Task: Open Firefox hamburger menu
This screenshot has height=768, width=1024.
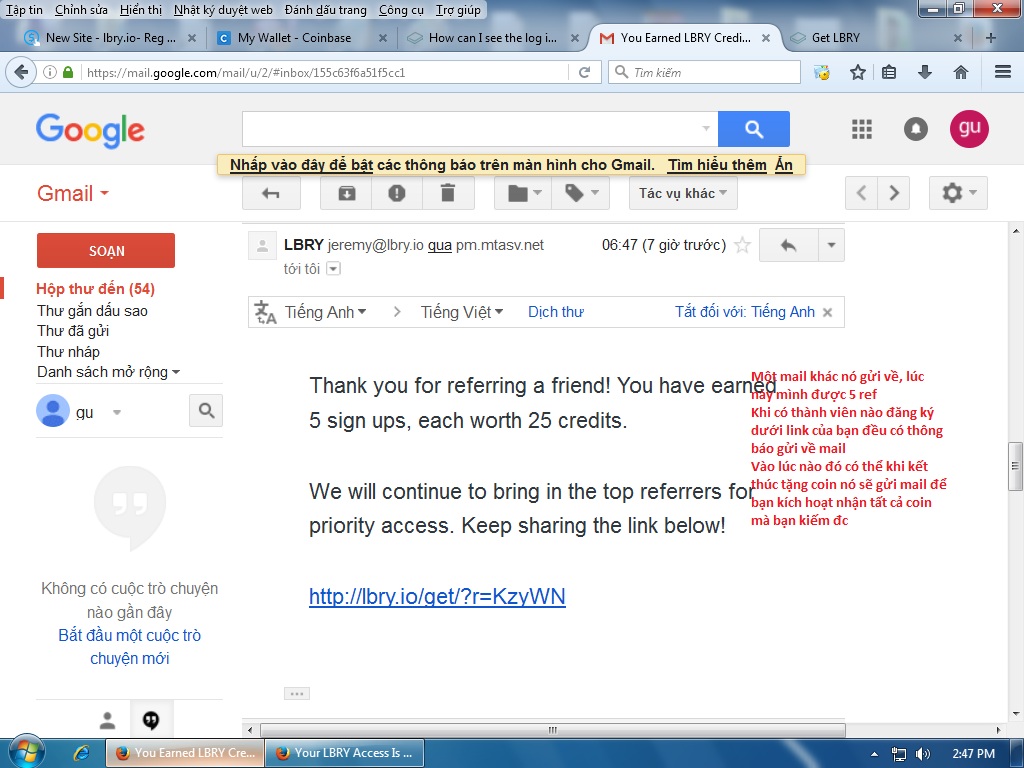Action: pos(1003,72)
